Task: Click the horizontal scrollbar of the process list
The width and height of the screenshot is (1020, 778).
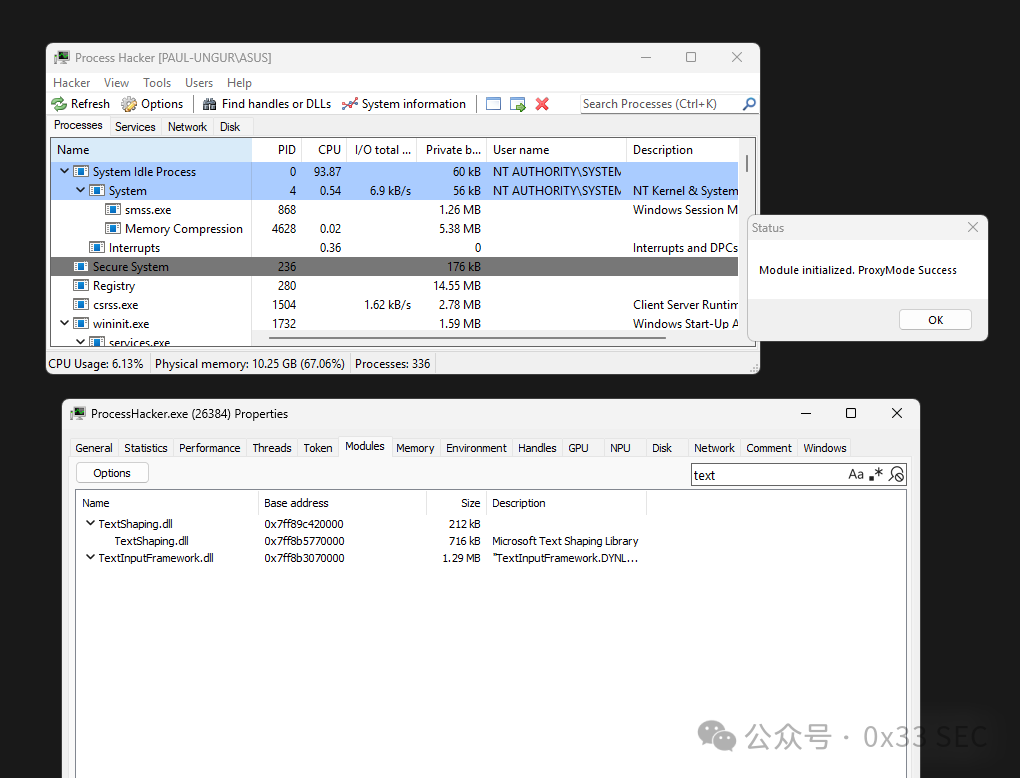Action: coord(467,338)
